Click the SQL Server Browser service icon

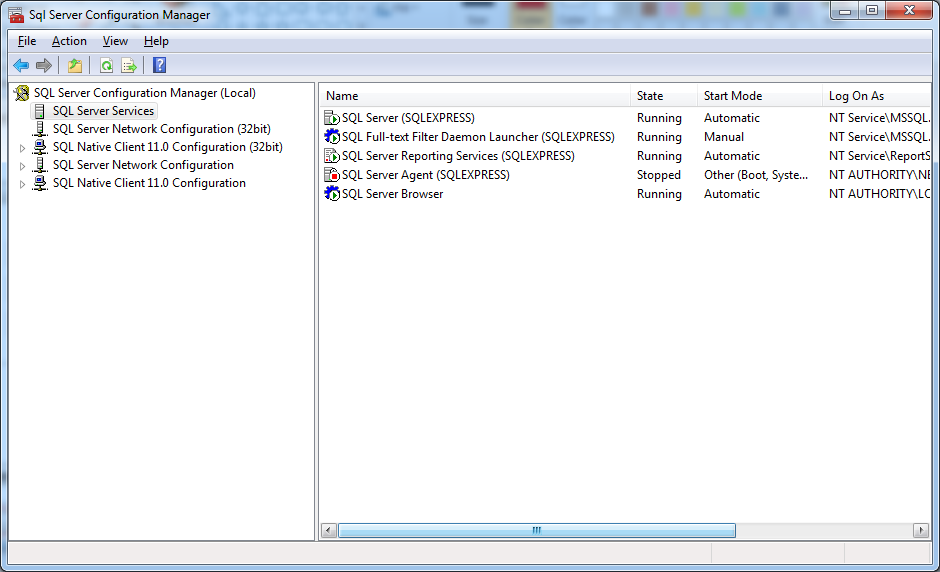point(332,194)
